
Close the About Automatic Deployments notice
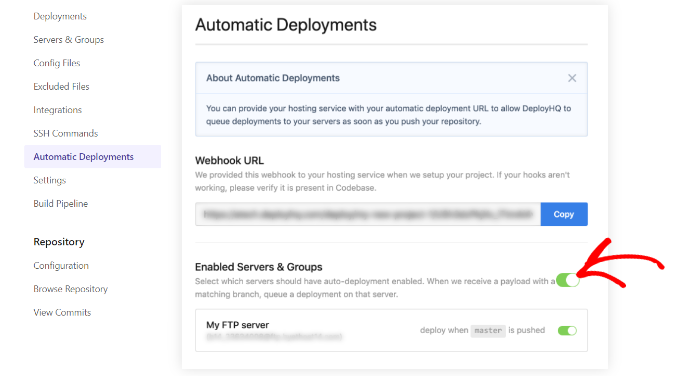(x=572, y=78)
